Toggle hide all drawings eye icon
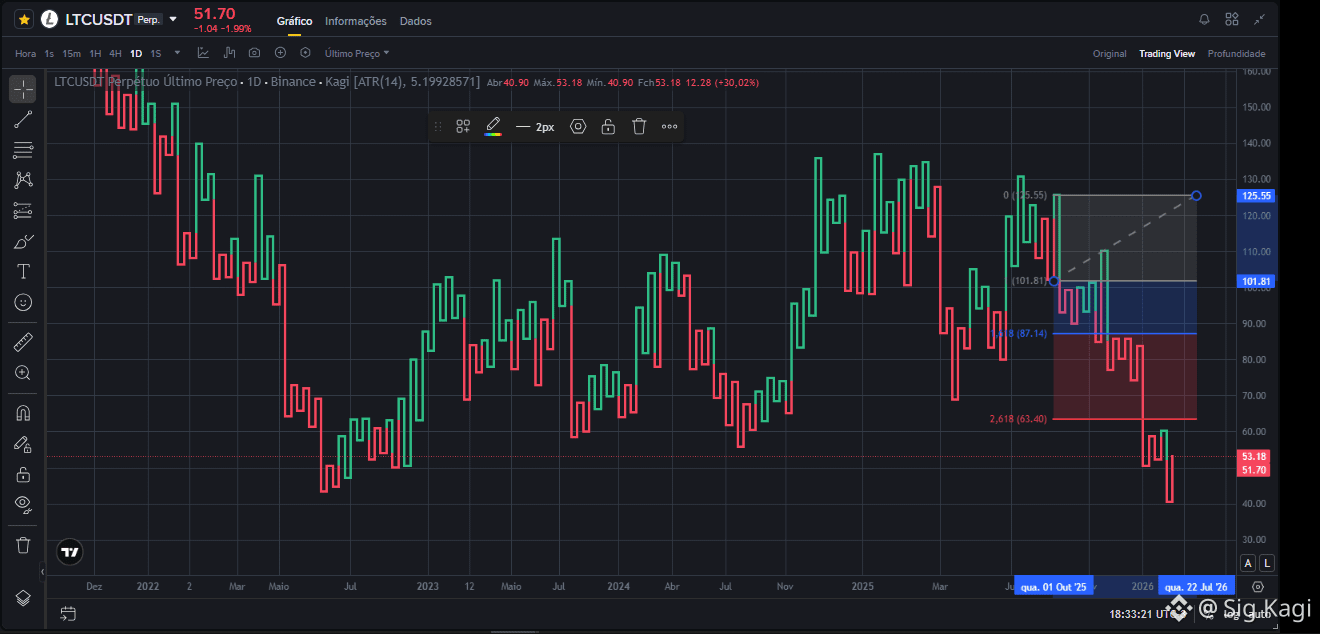This screenshot has height=634, width=1320. tap(23, 504)
